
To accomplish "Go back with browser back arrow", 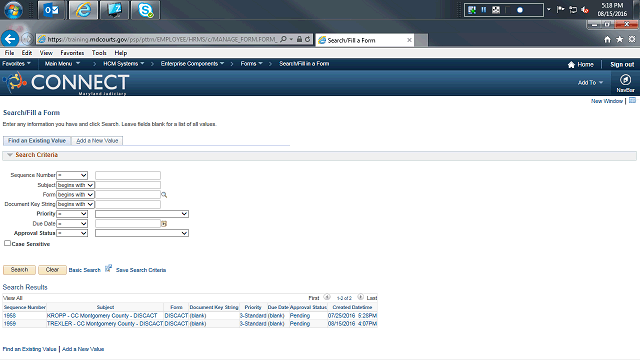I will [x=10, y=39].
